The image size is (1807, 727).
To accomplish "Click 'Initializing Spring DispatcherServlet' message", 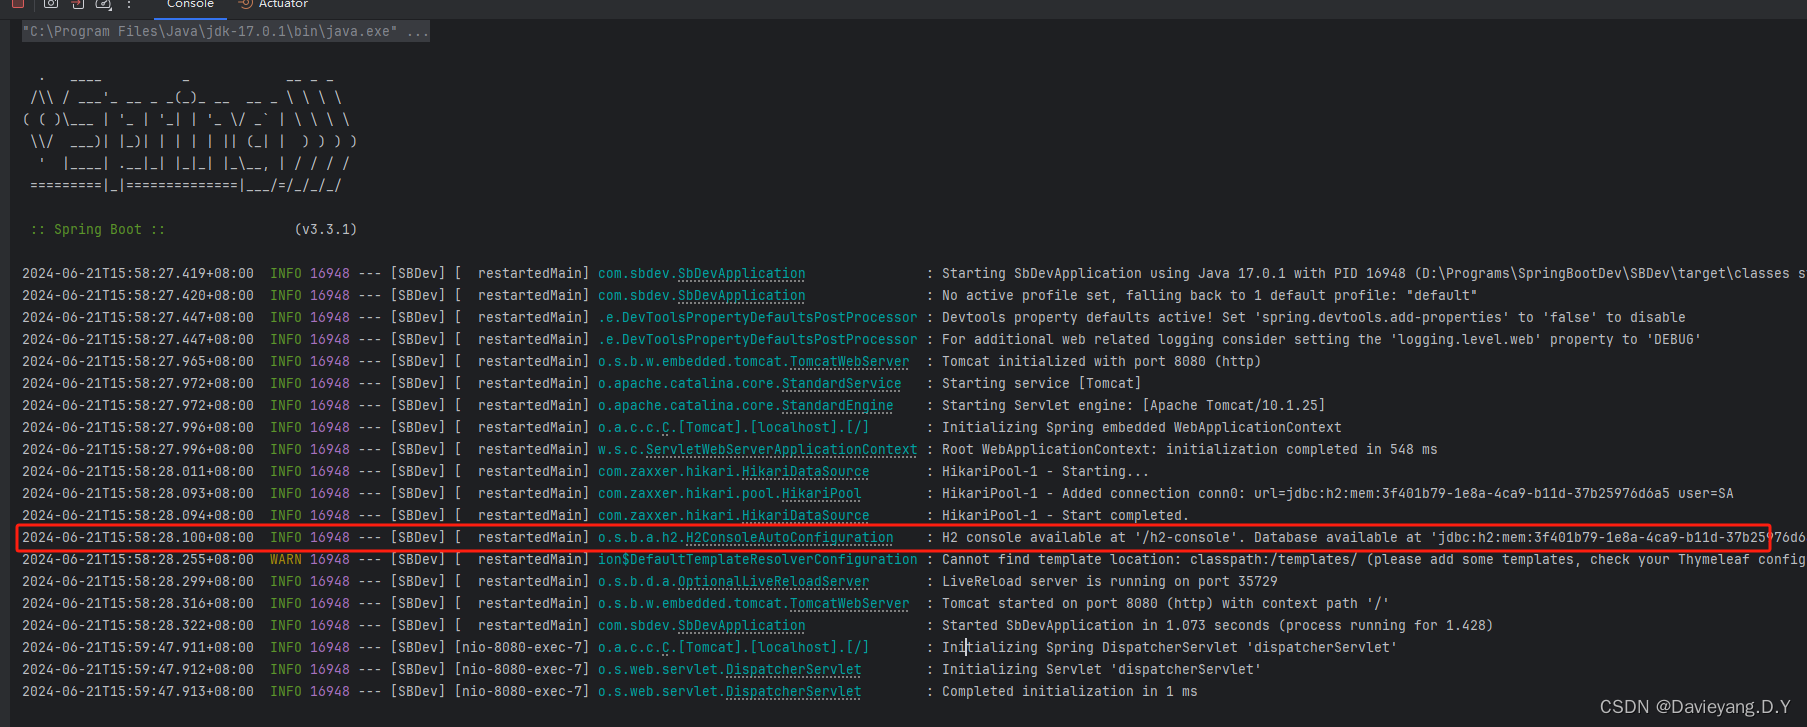I will [x=1169, y=648].
